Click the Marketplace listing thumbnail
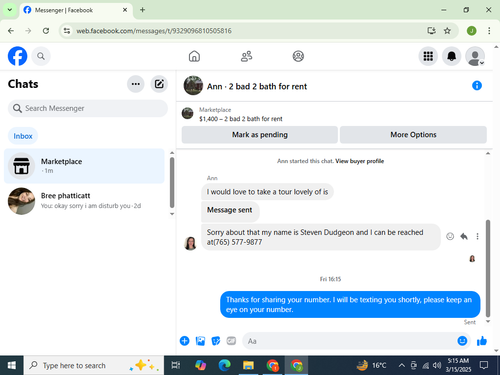Image resolution: width=500 pixels, height=375 pixels. (x=187, y=113)
